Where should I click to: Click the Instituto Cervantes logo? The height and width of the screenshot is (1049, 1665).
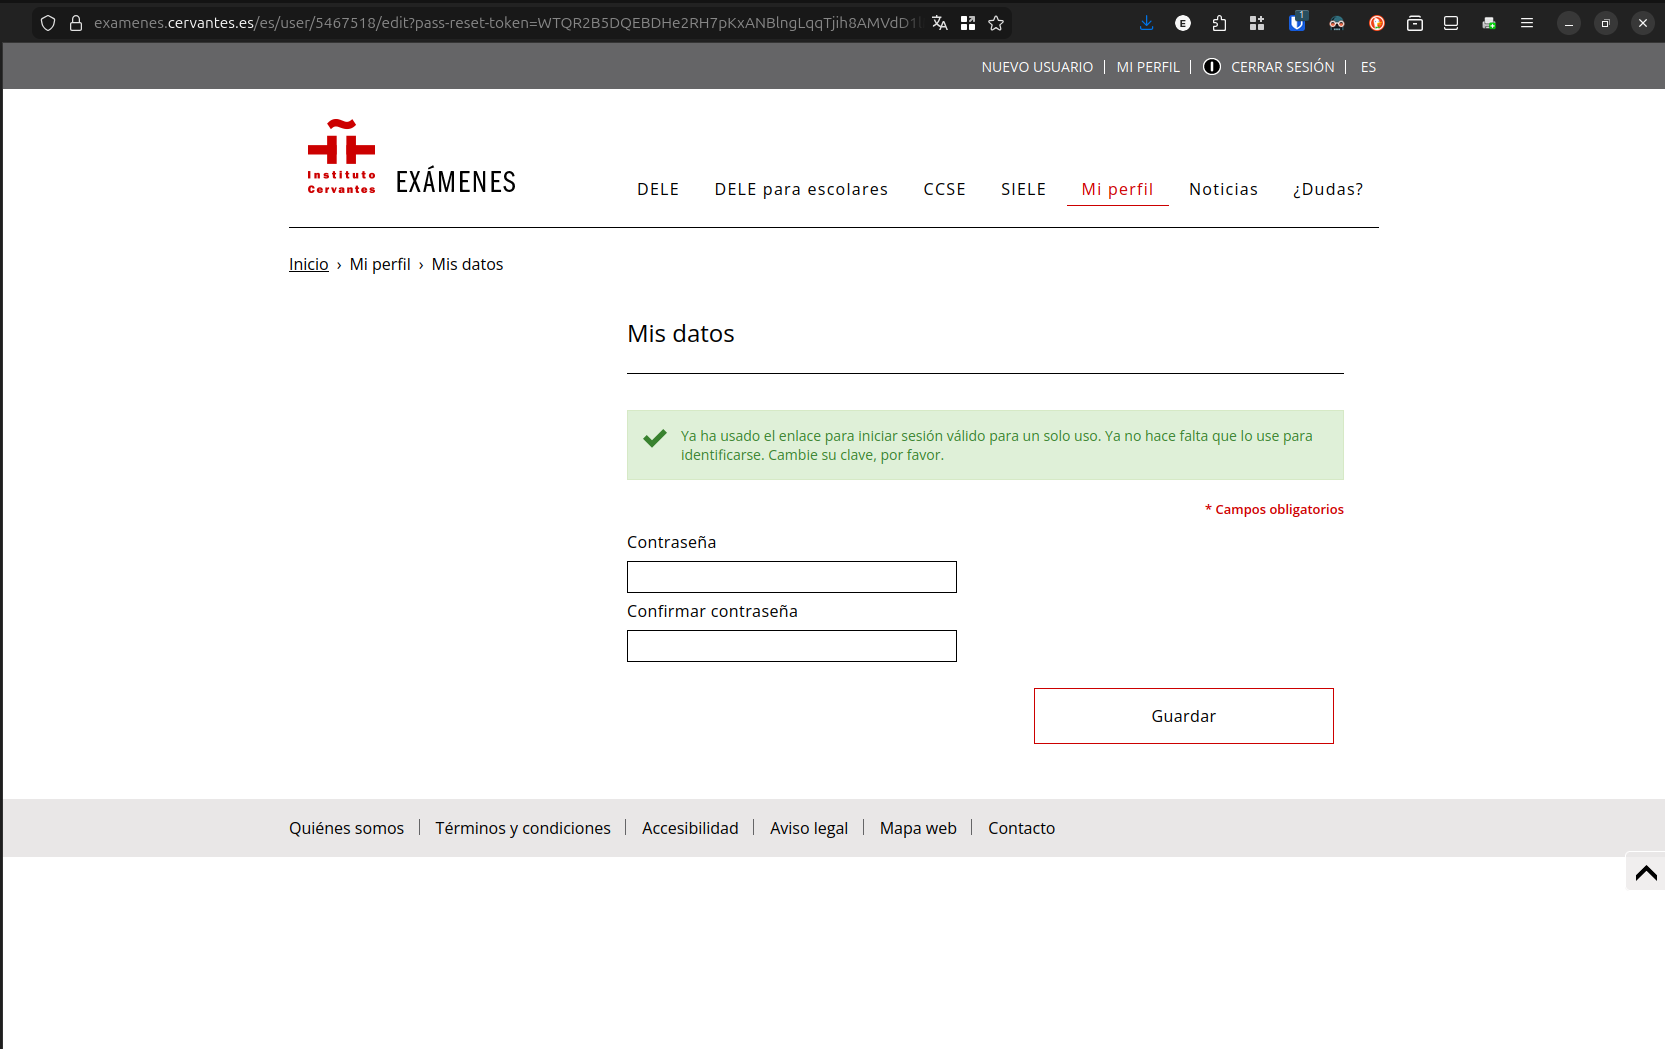coord(341,157)
